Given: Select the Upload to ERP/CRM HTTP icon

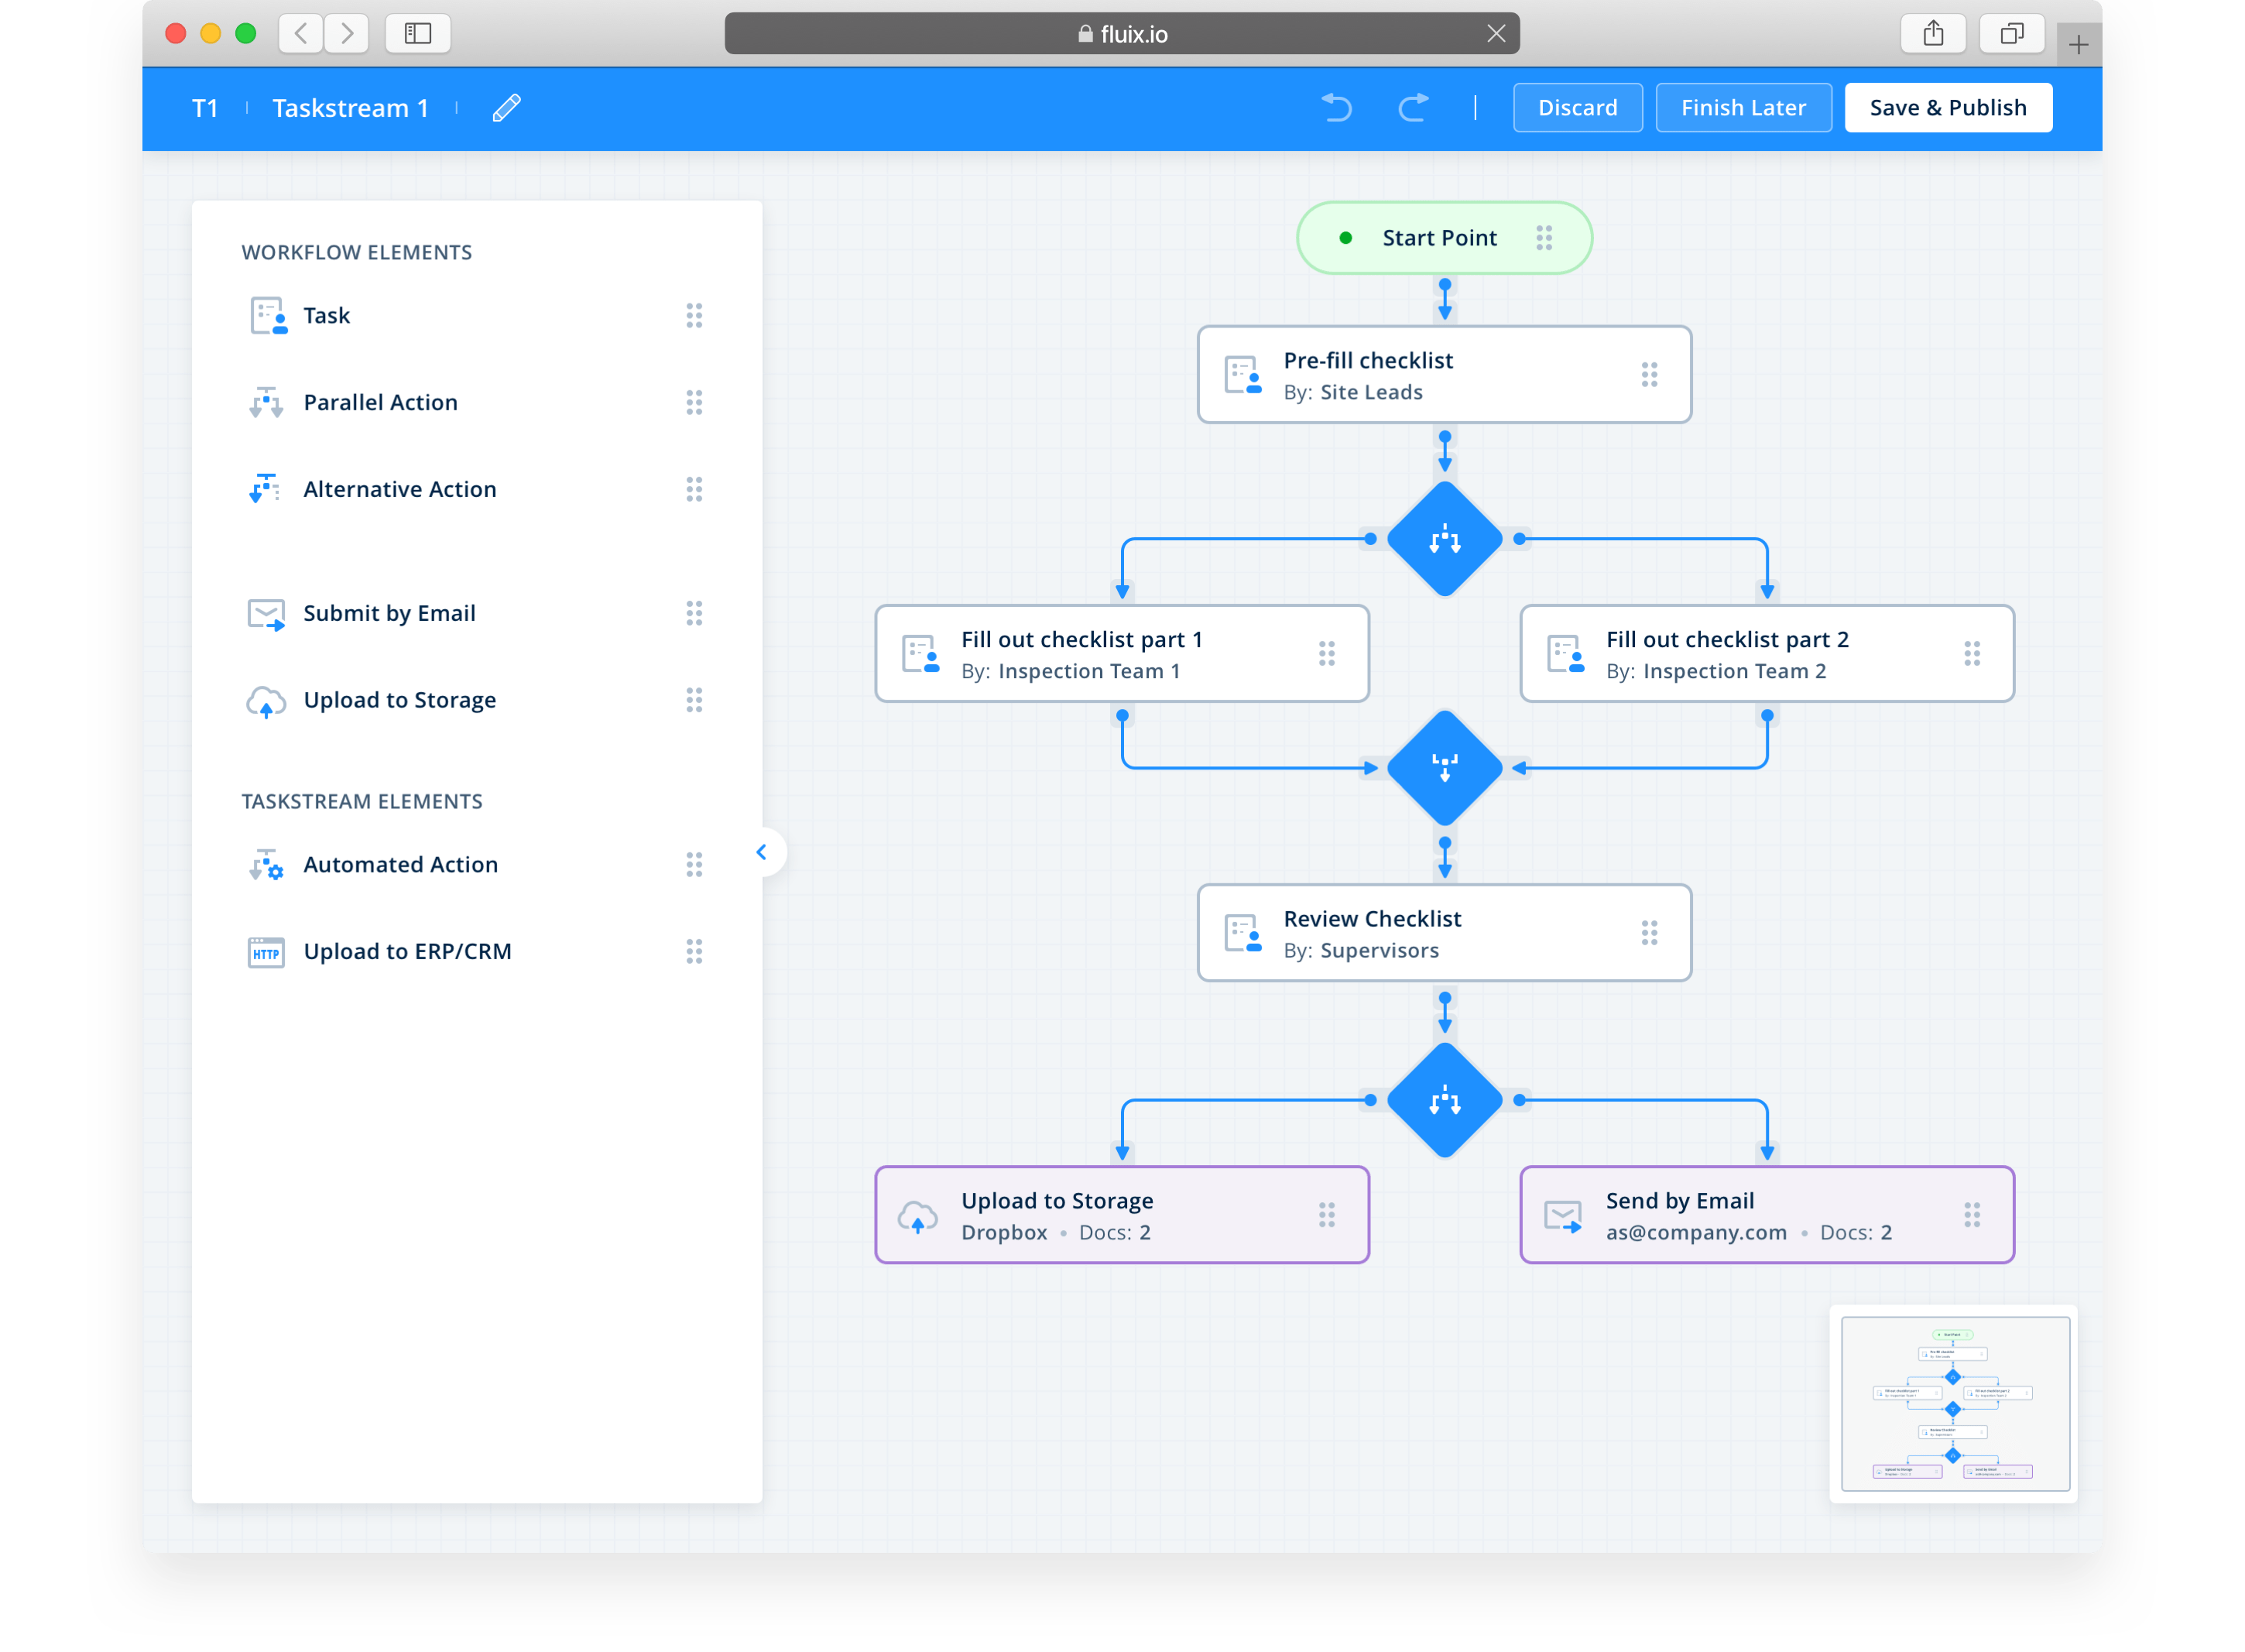Looking at the screenshot, I should point(266,952).
